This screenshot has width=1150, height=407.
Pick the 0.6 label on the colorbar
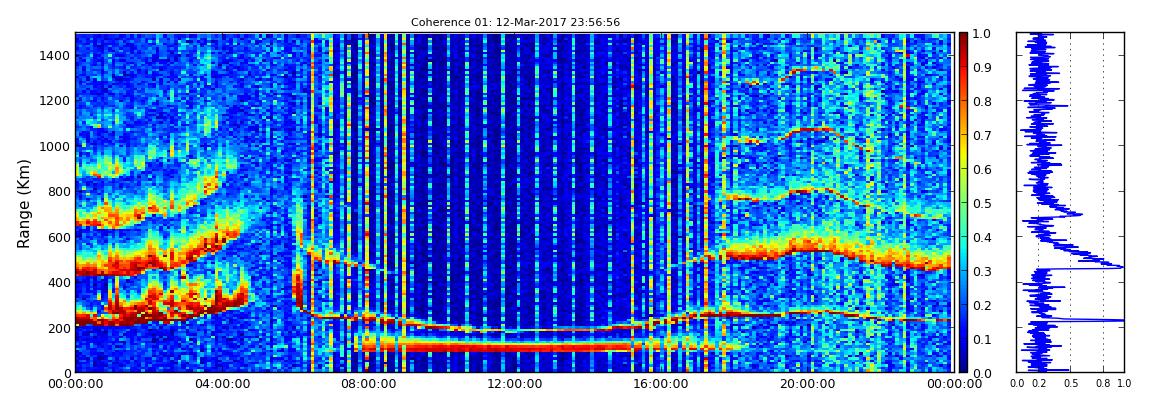pos(982,169)
